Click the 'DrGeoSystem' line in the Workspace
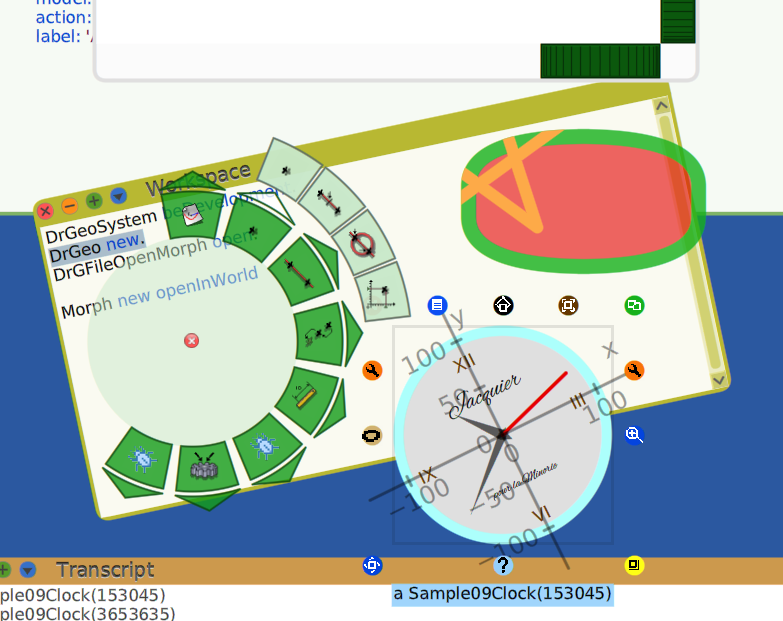This screenshot has width=783, height=621. pos(101,226)
